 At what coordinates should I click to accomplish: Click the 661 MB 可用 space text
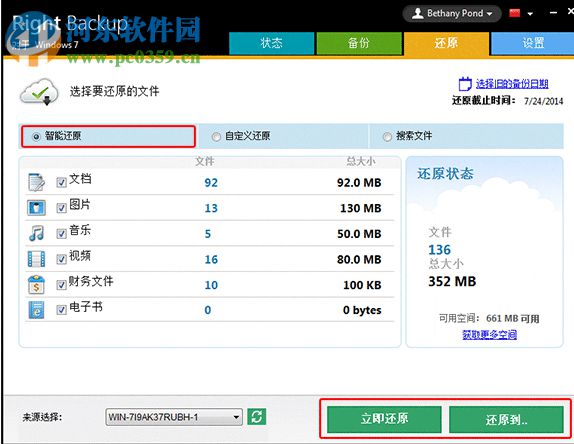[512, 318]
